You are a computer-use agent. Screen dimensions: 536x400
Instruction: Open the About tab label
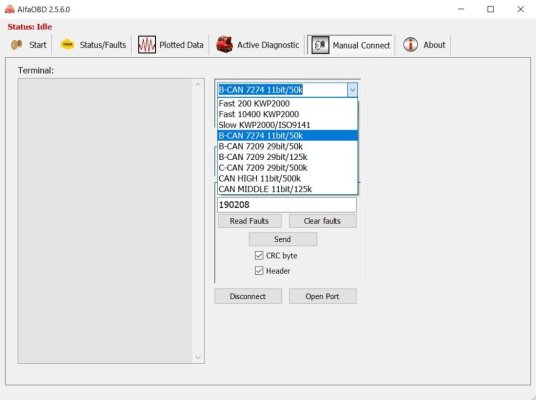click(434, 45)
